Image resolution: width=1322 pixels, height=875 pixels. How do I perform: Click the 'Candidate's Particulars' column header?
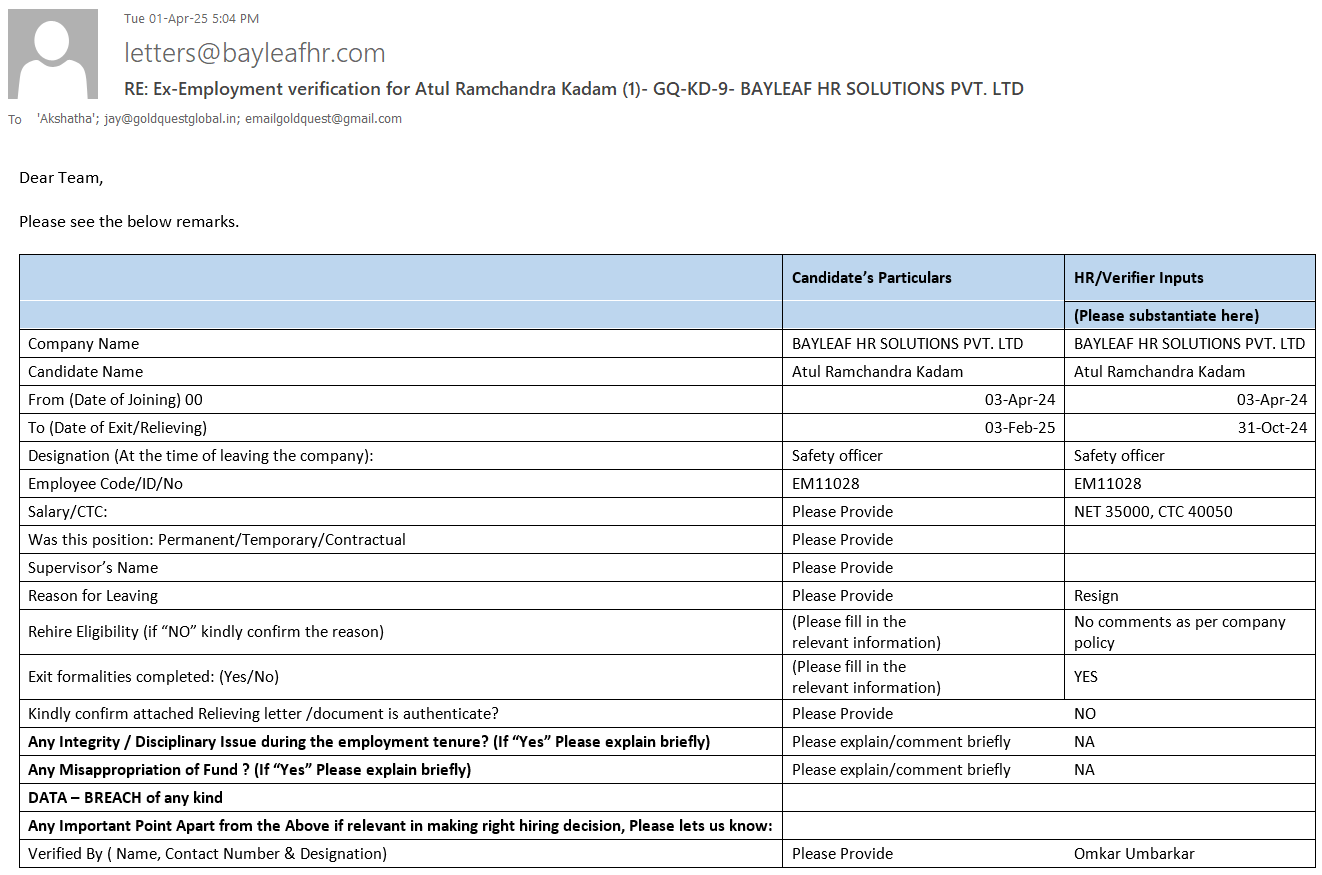(872, 278)
